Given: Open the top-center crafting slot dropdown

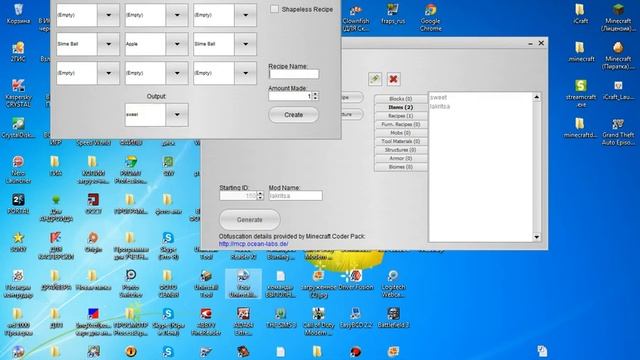Looking at the screenshot, I should point(177,15).
